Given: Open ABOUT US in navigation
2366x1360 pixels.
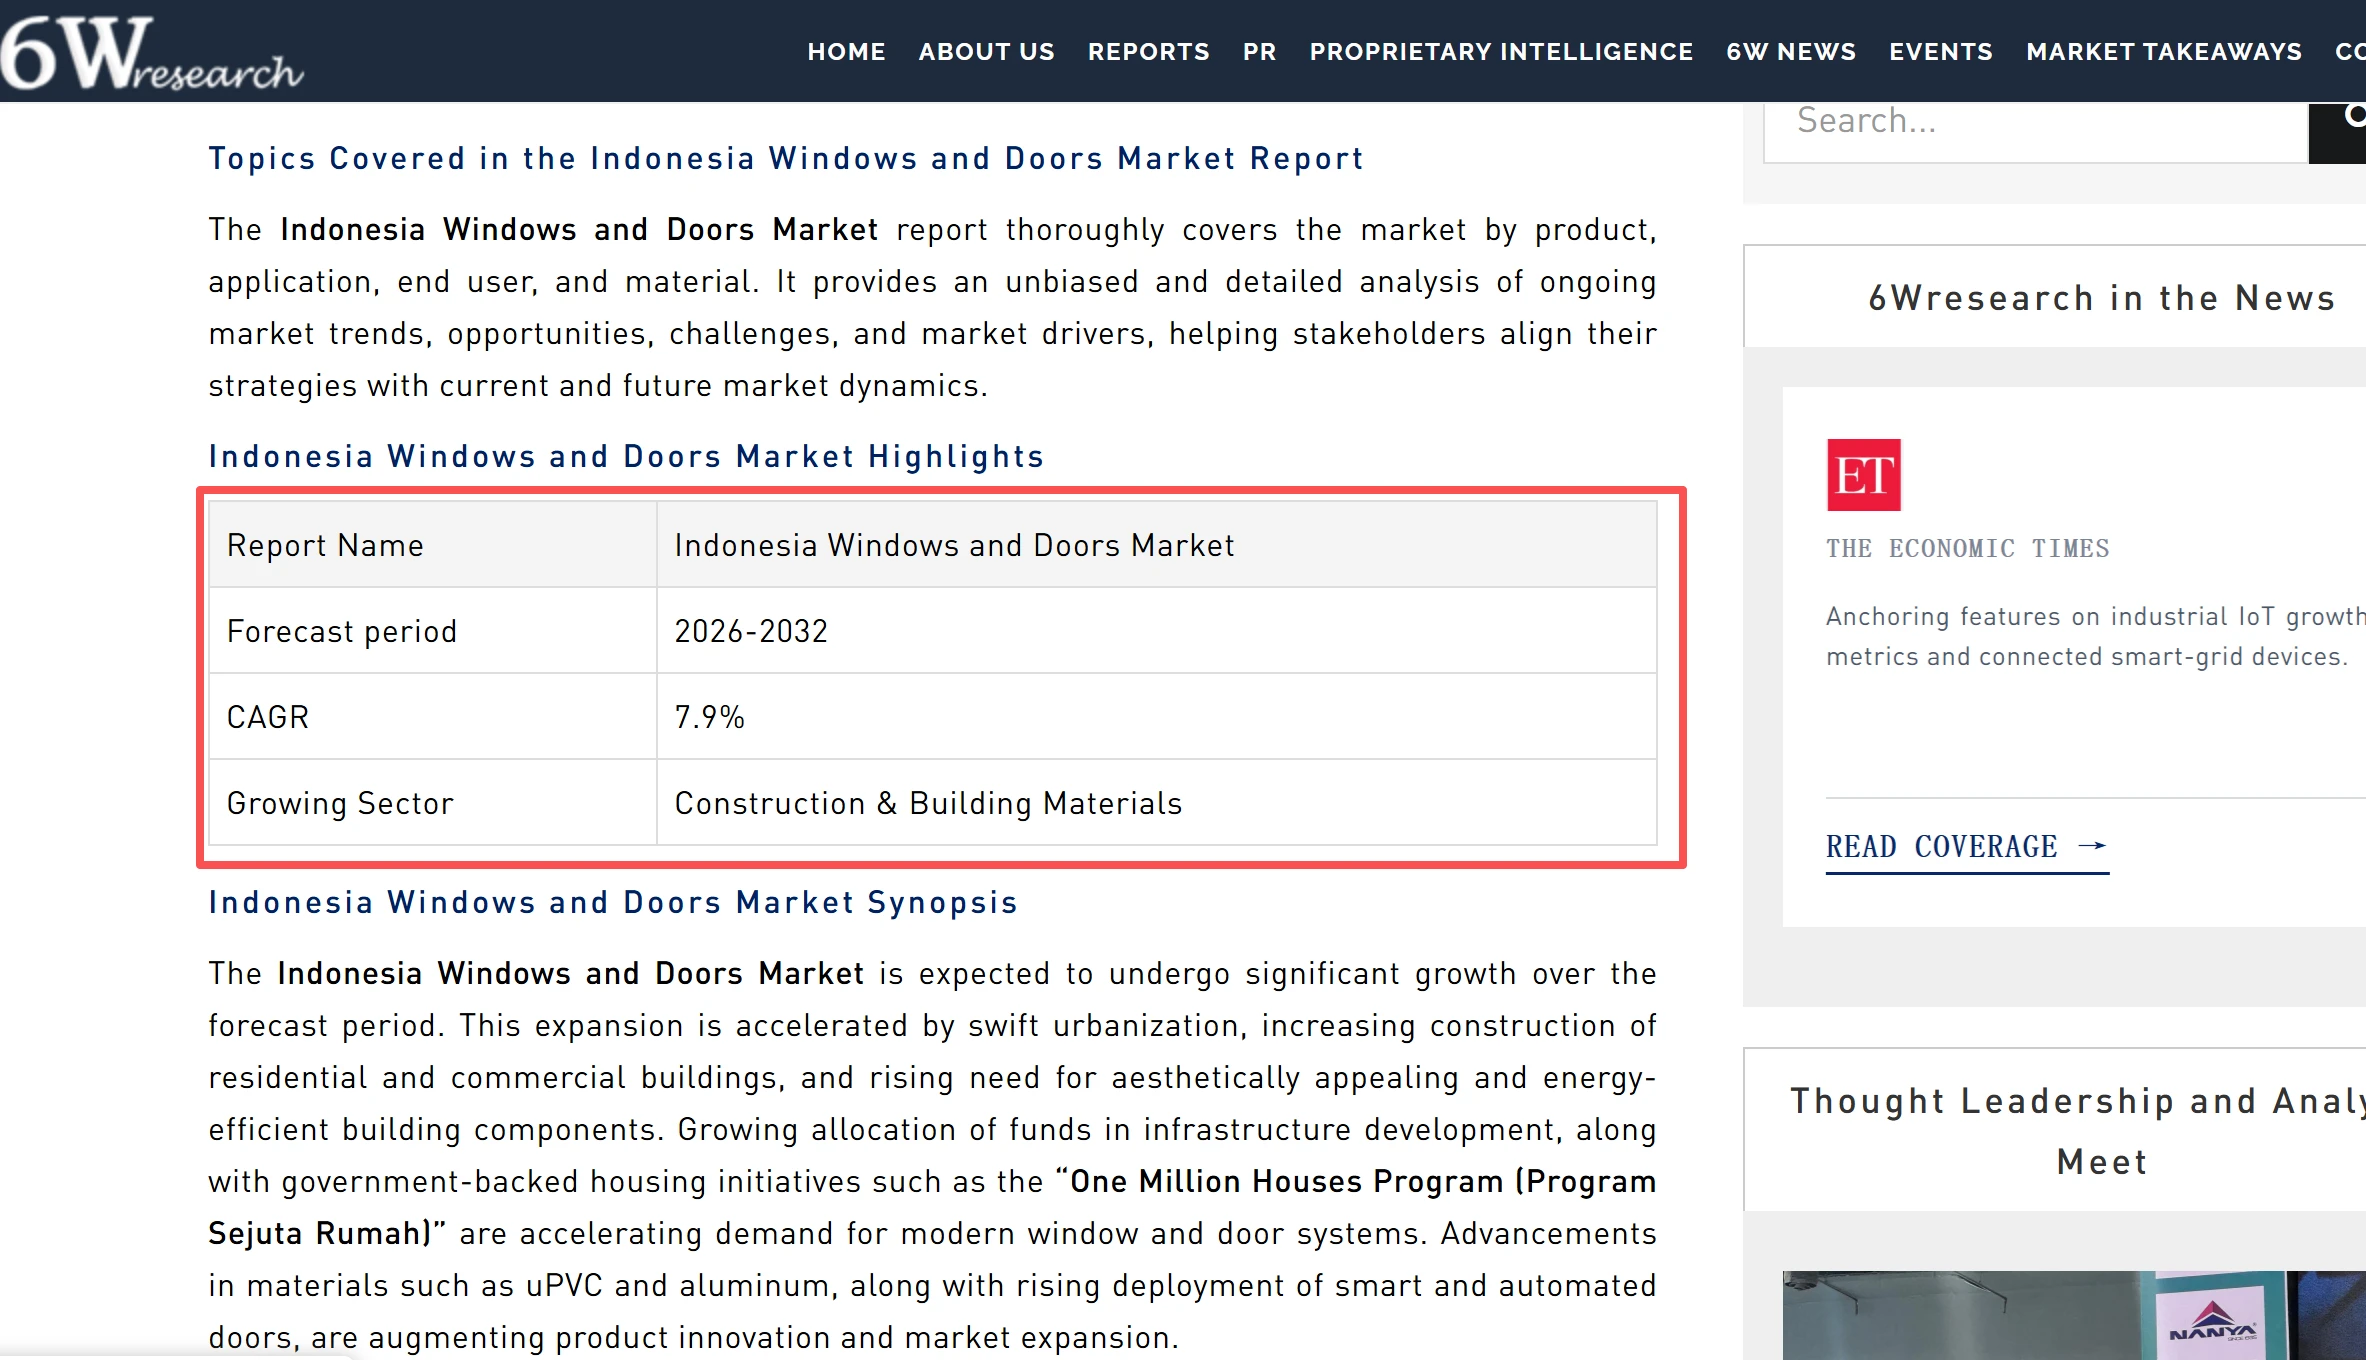Looking at the screenshot, I should 986,52.
